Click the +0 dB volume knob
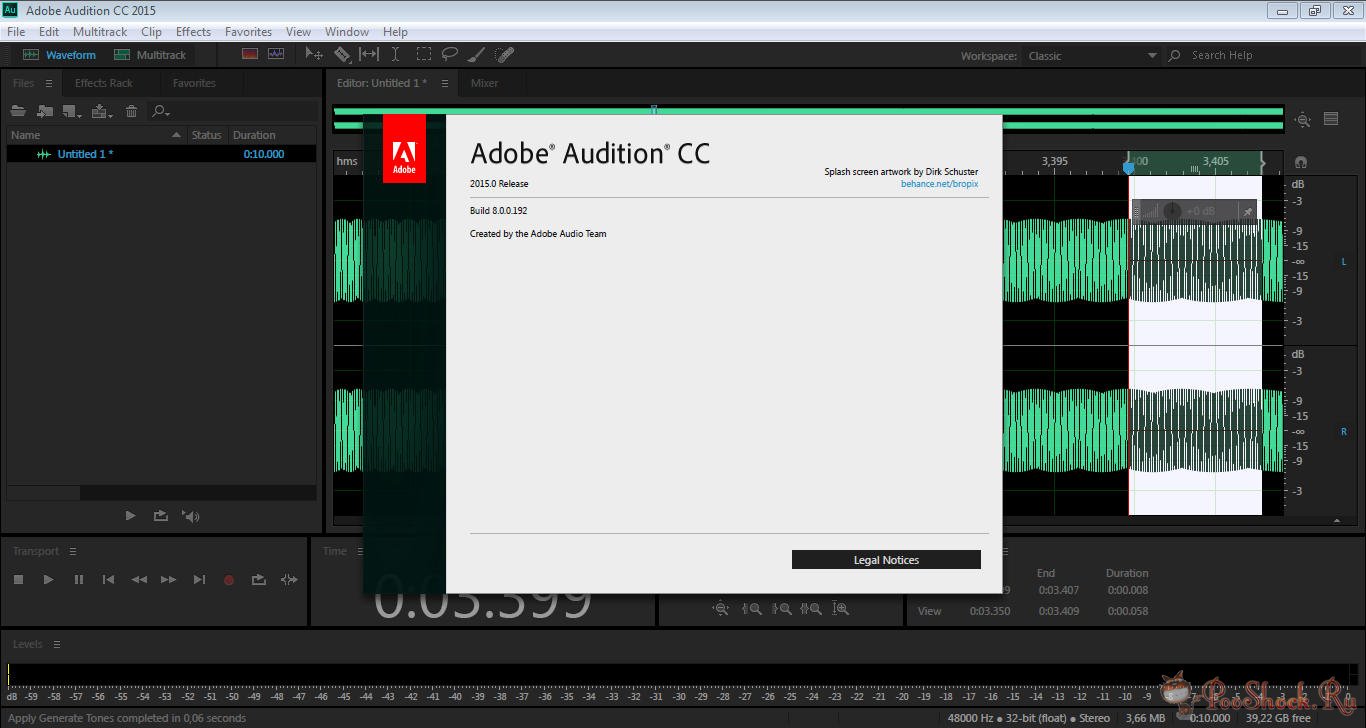 pyautogui.click(x=1174, y=211)
